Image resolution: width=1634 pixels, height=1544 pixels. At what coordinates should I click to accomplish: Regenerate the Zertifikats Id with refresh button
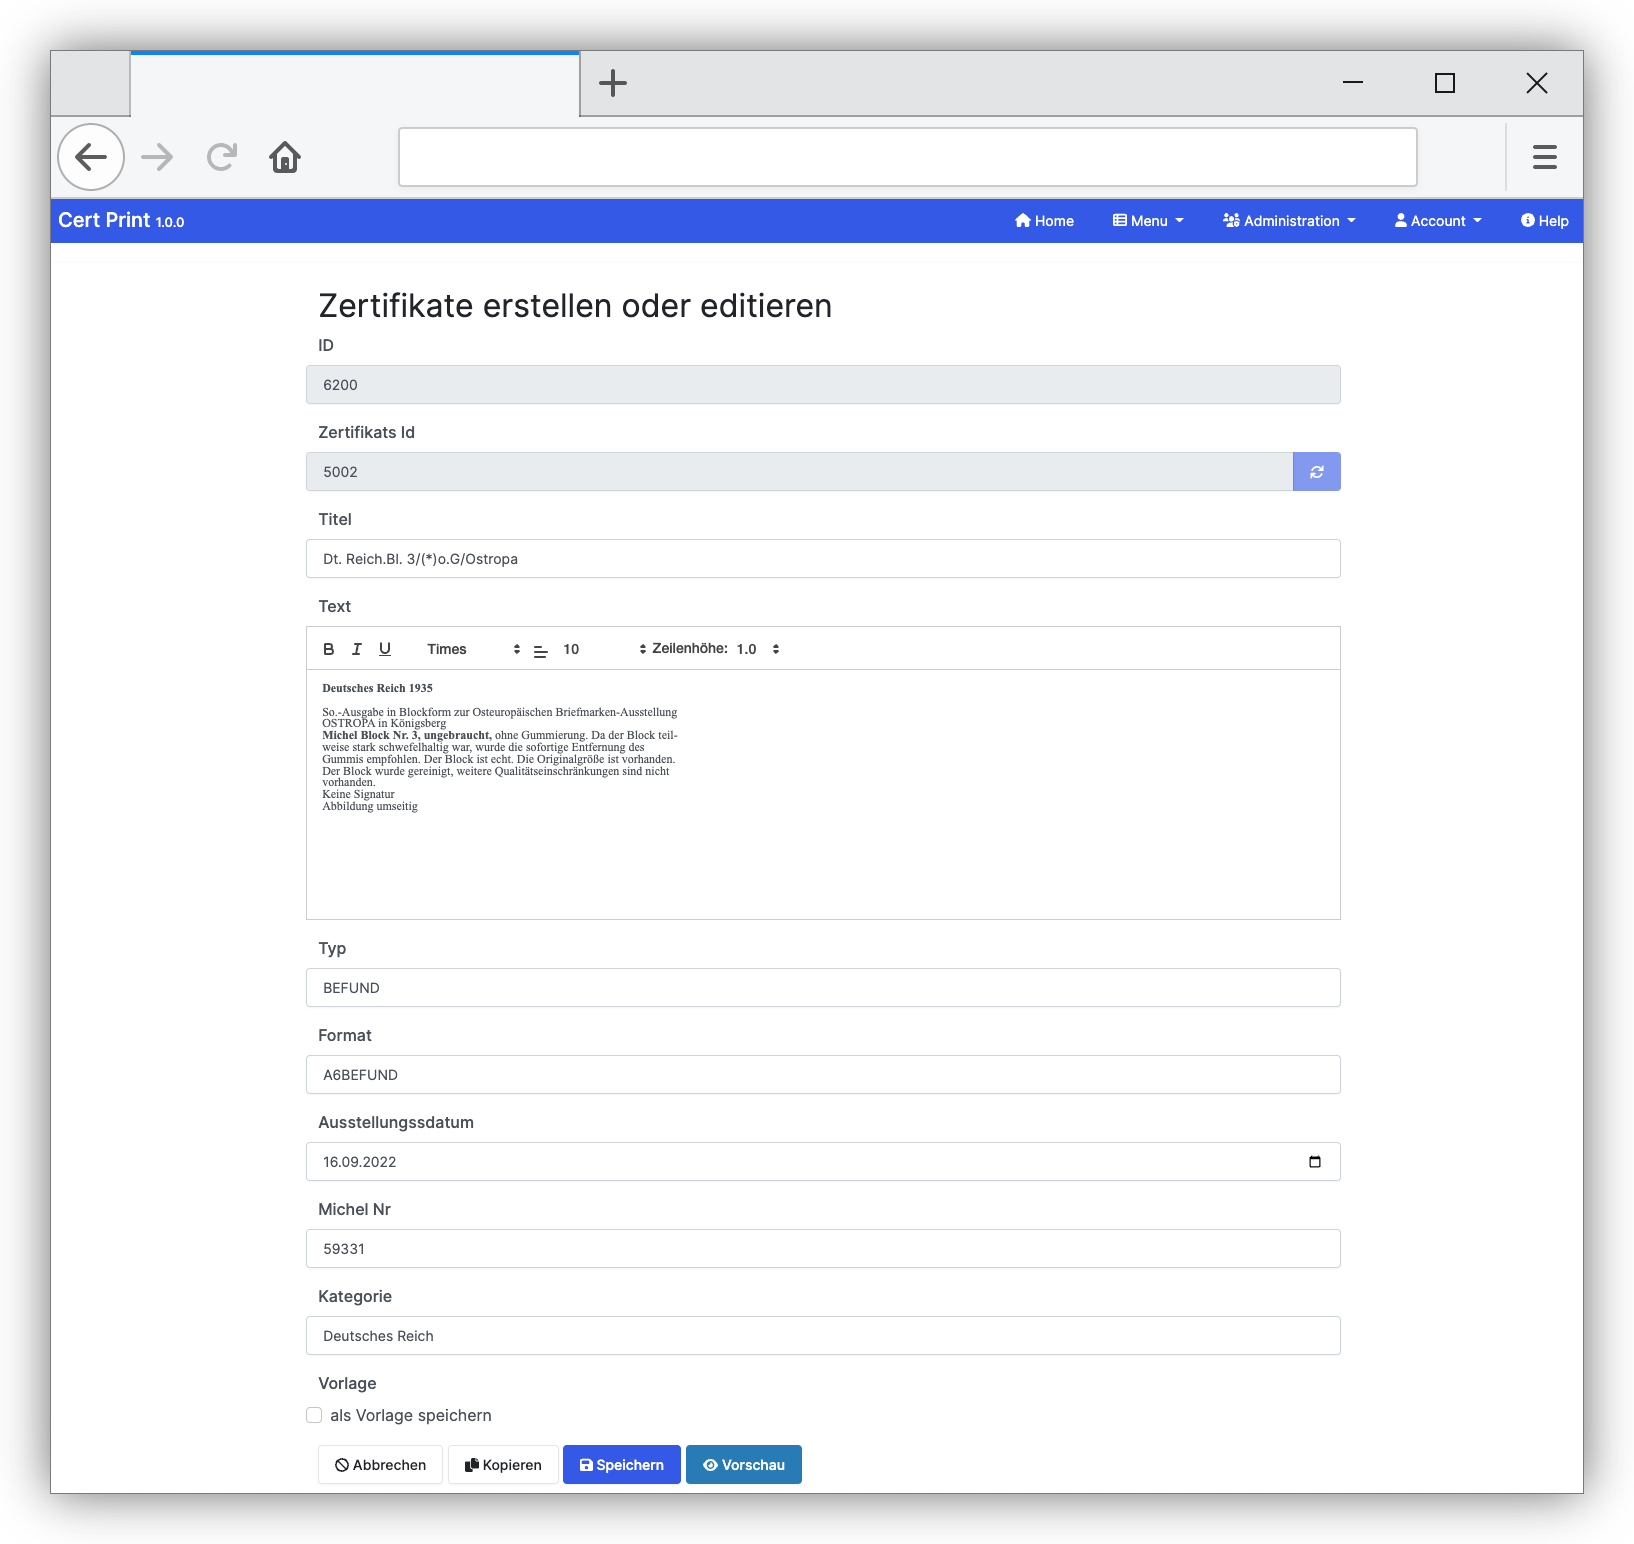coord(1316,472)
